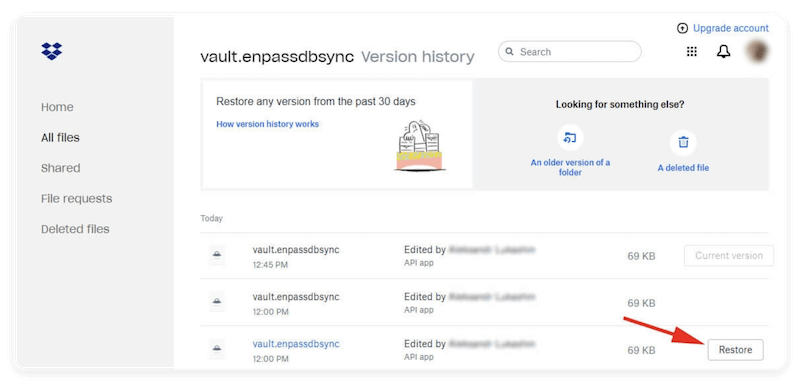Click An older version of a folder link
This screenshot has height=384, width=800.
[x=570, y=167]
